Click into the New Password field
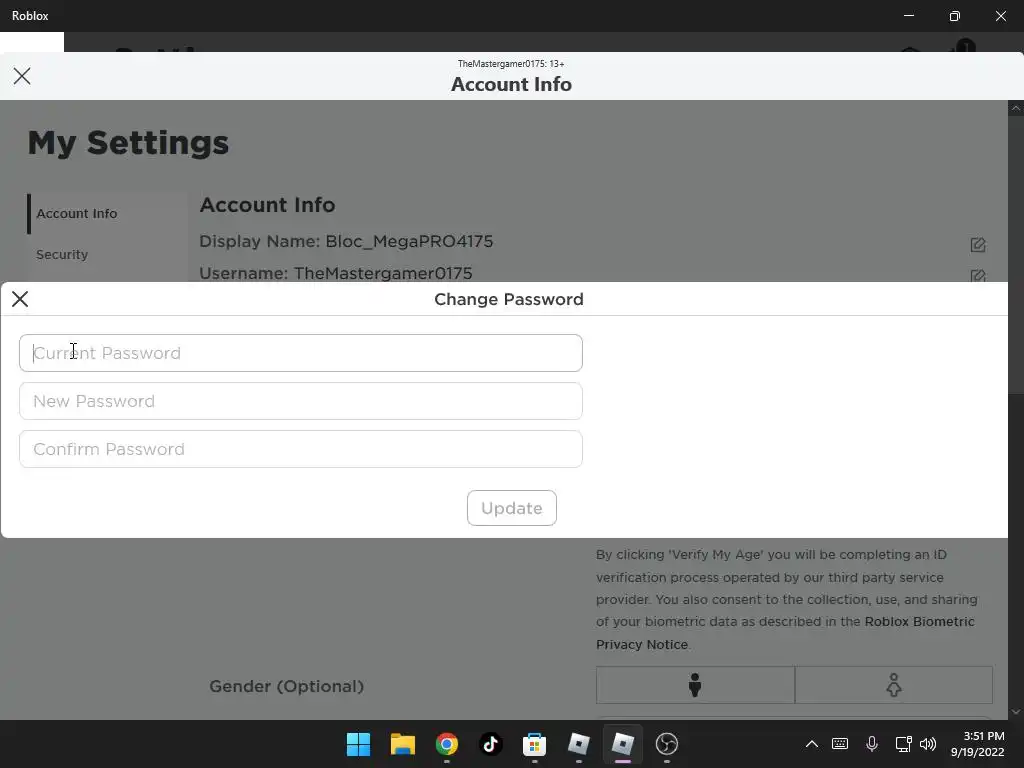The height and width of the screenshot is (768, 1024). pyautogui.click(x=301, y=401)
